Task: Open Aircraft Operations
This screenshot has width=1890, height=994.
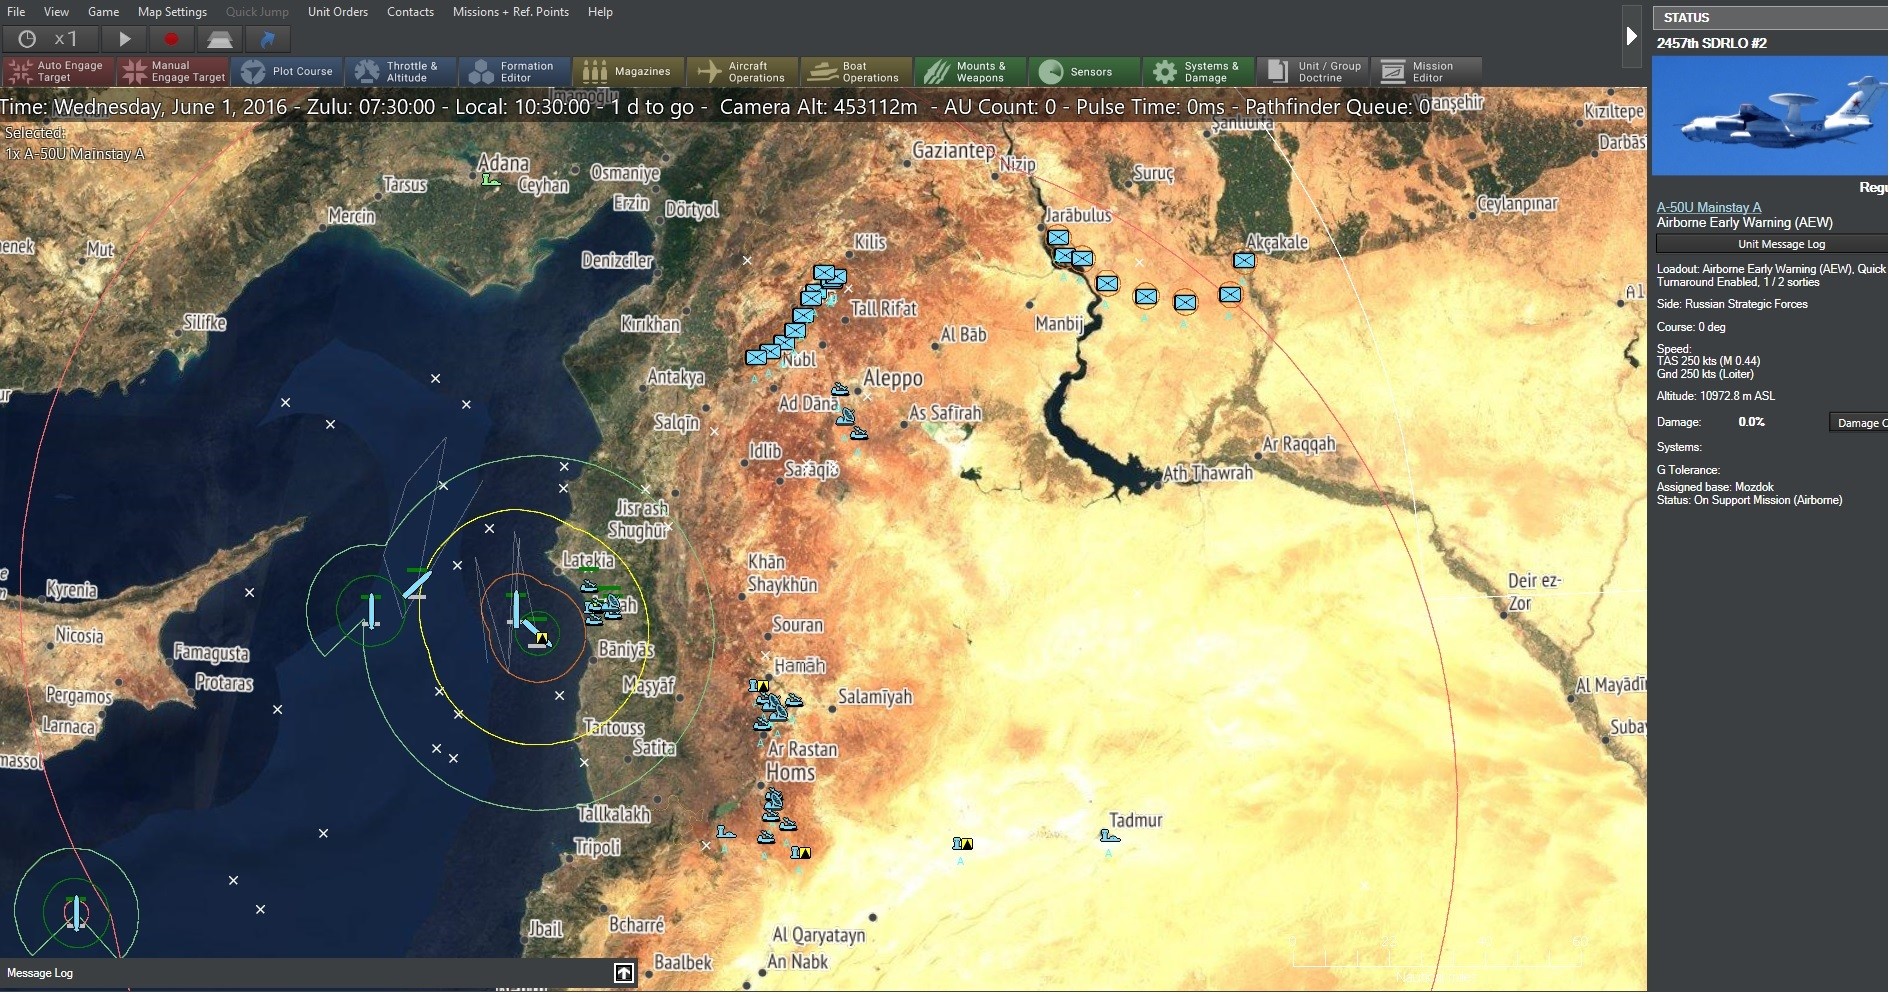Action: (x=742, y=71)
